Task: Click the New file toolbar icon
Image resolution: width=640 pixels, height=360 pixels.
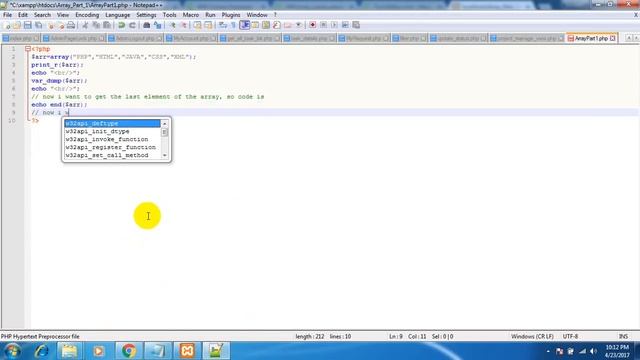Action: (7, 25)
